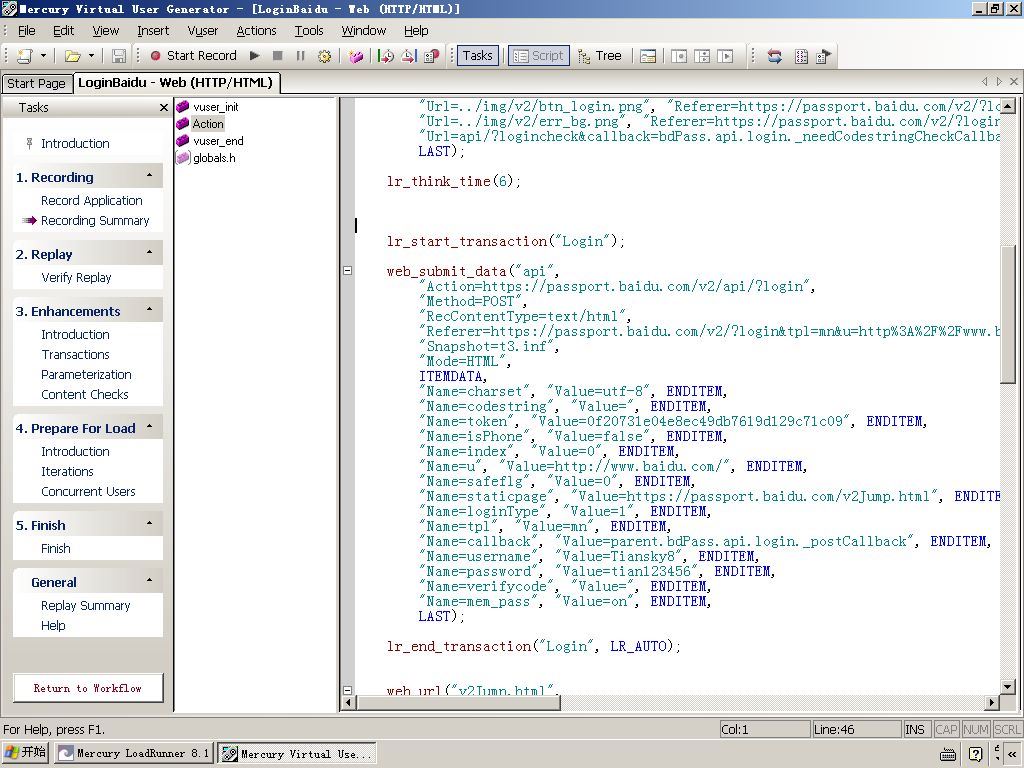
Task: Collapse the 3. Enhancements section
Action: pyautogui.click(x=150, y=310)
